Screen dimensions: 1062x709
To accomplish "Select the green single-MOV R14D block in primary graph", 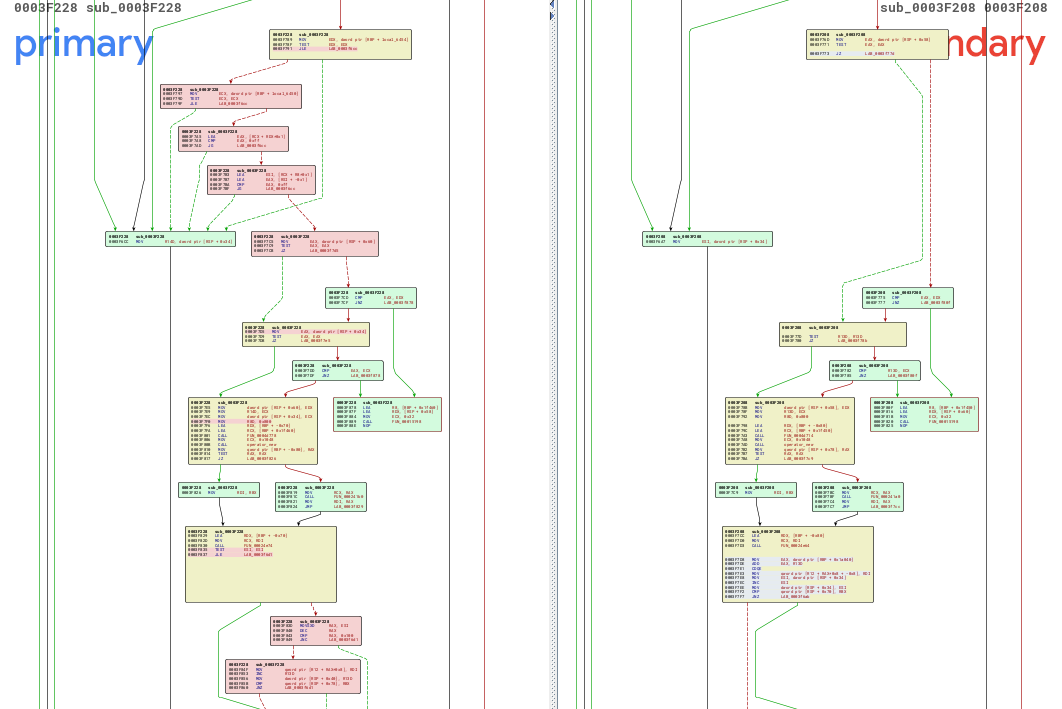I will tap(170, 239).
